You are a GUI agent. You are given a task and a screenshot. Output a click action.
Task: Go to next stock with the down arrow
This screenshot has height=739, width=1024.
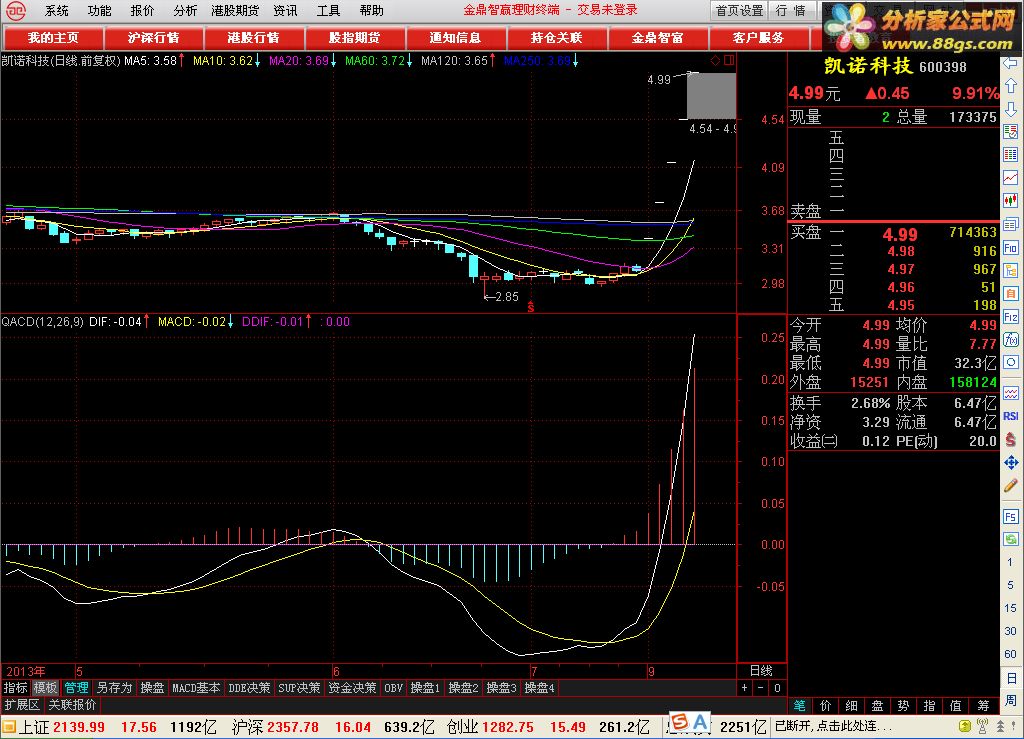[1010, 109]
